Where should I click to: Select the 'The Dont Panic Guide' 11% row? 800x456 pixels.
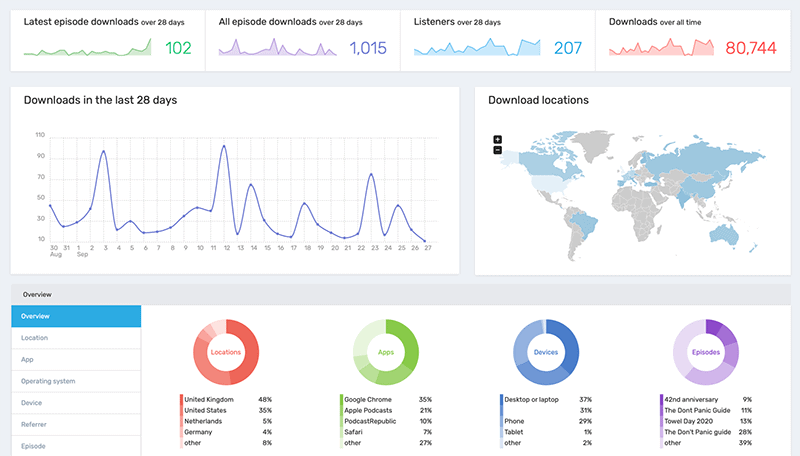[706, 410]
